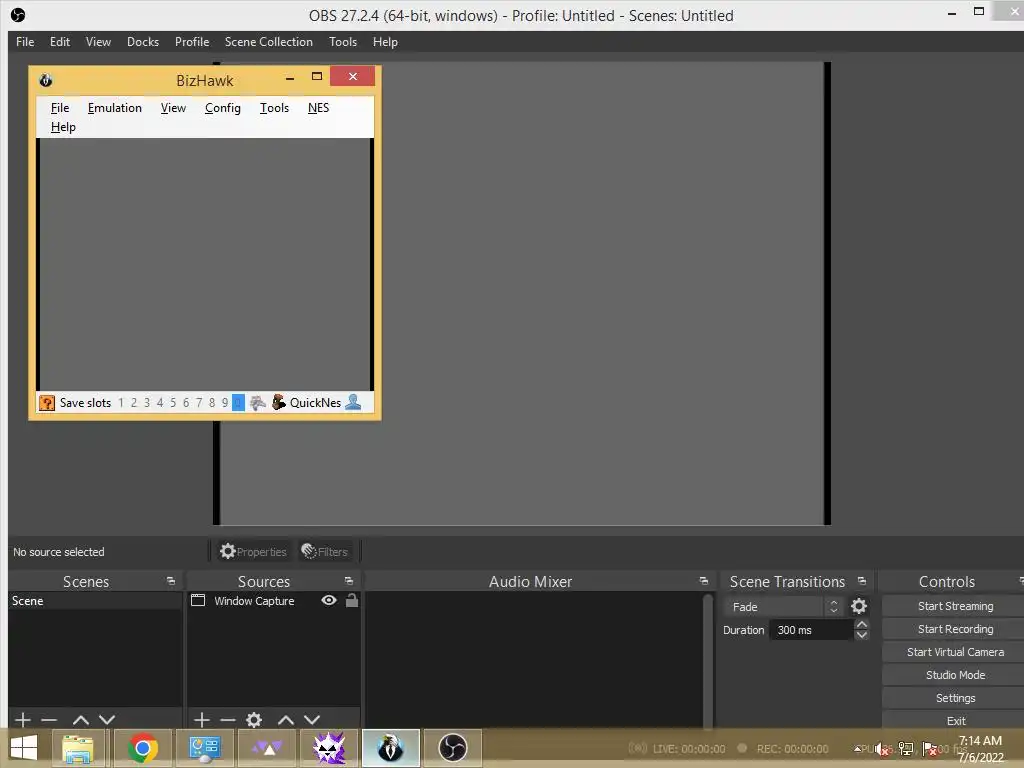The height and width of the screenshot is (768, 1024).
Task: Move scene down arrow
Action: click(x=107, y=720)
